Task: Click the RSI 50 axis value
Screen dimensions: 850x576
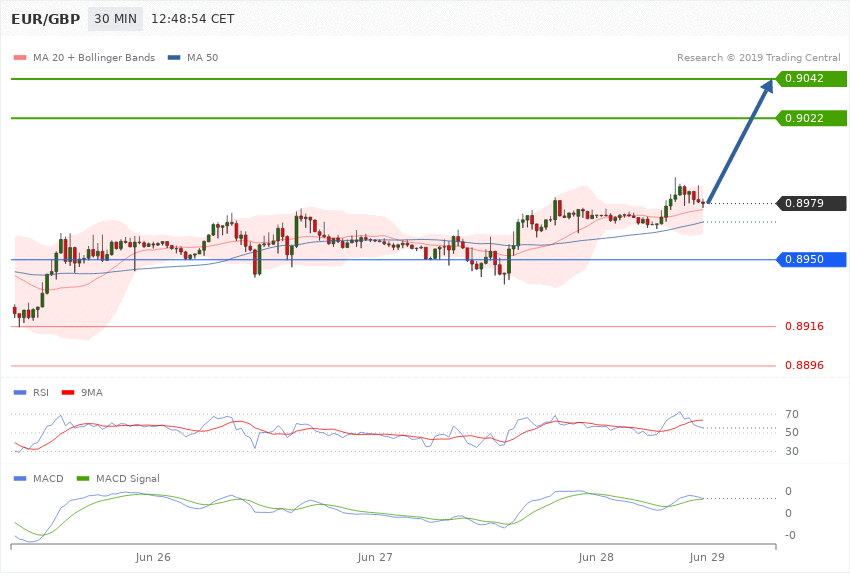Action: (791, 432)
